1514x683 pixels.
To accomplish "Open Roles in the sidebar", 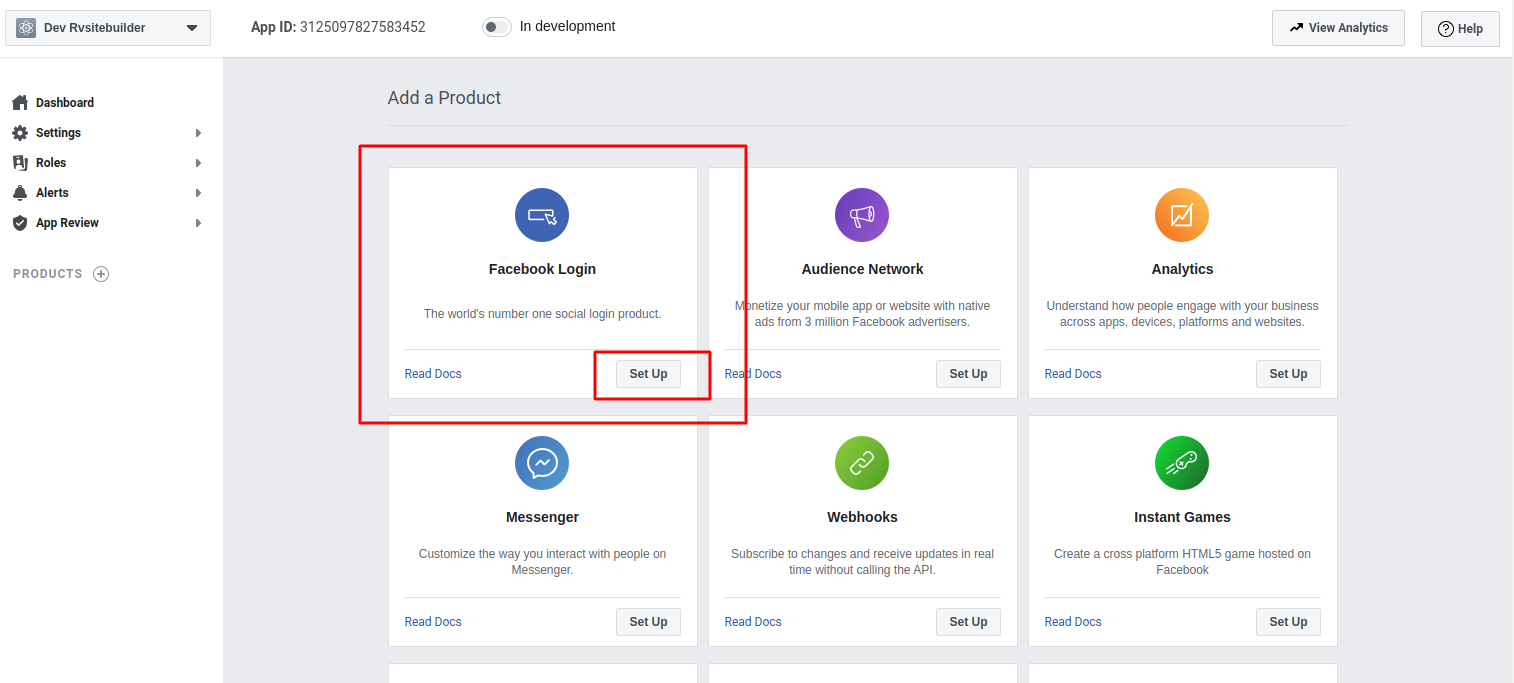I will pos(51,163).
